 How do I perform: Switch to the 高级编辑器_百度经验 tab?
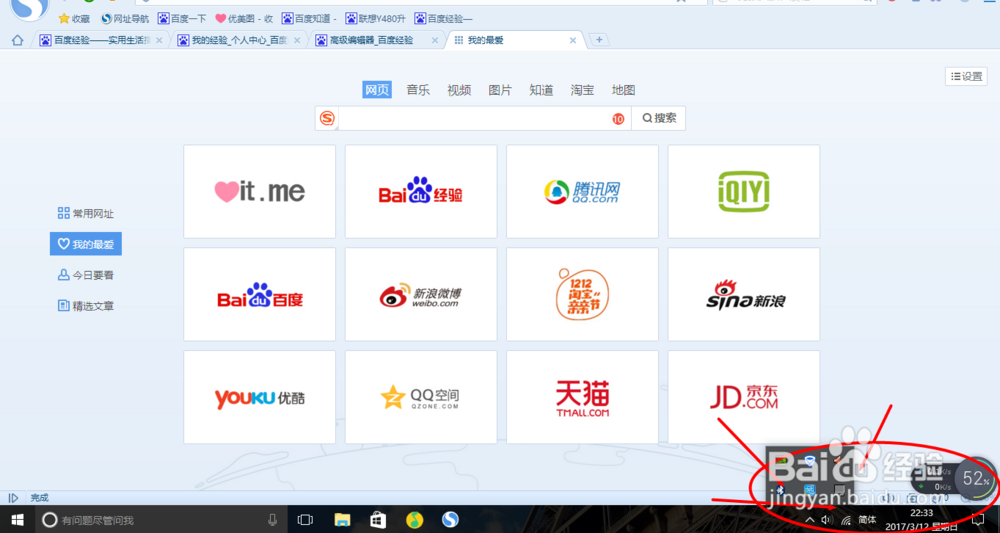(378, 40)
